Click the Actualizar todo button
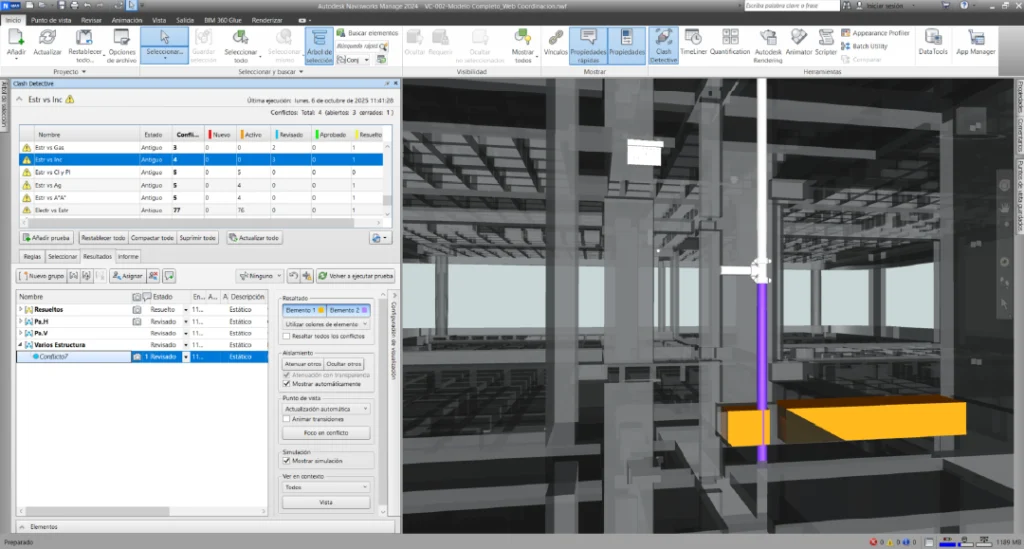Viewport: 1024px width, 549px height. coord(254,238)
